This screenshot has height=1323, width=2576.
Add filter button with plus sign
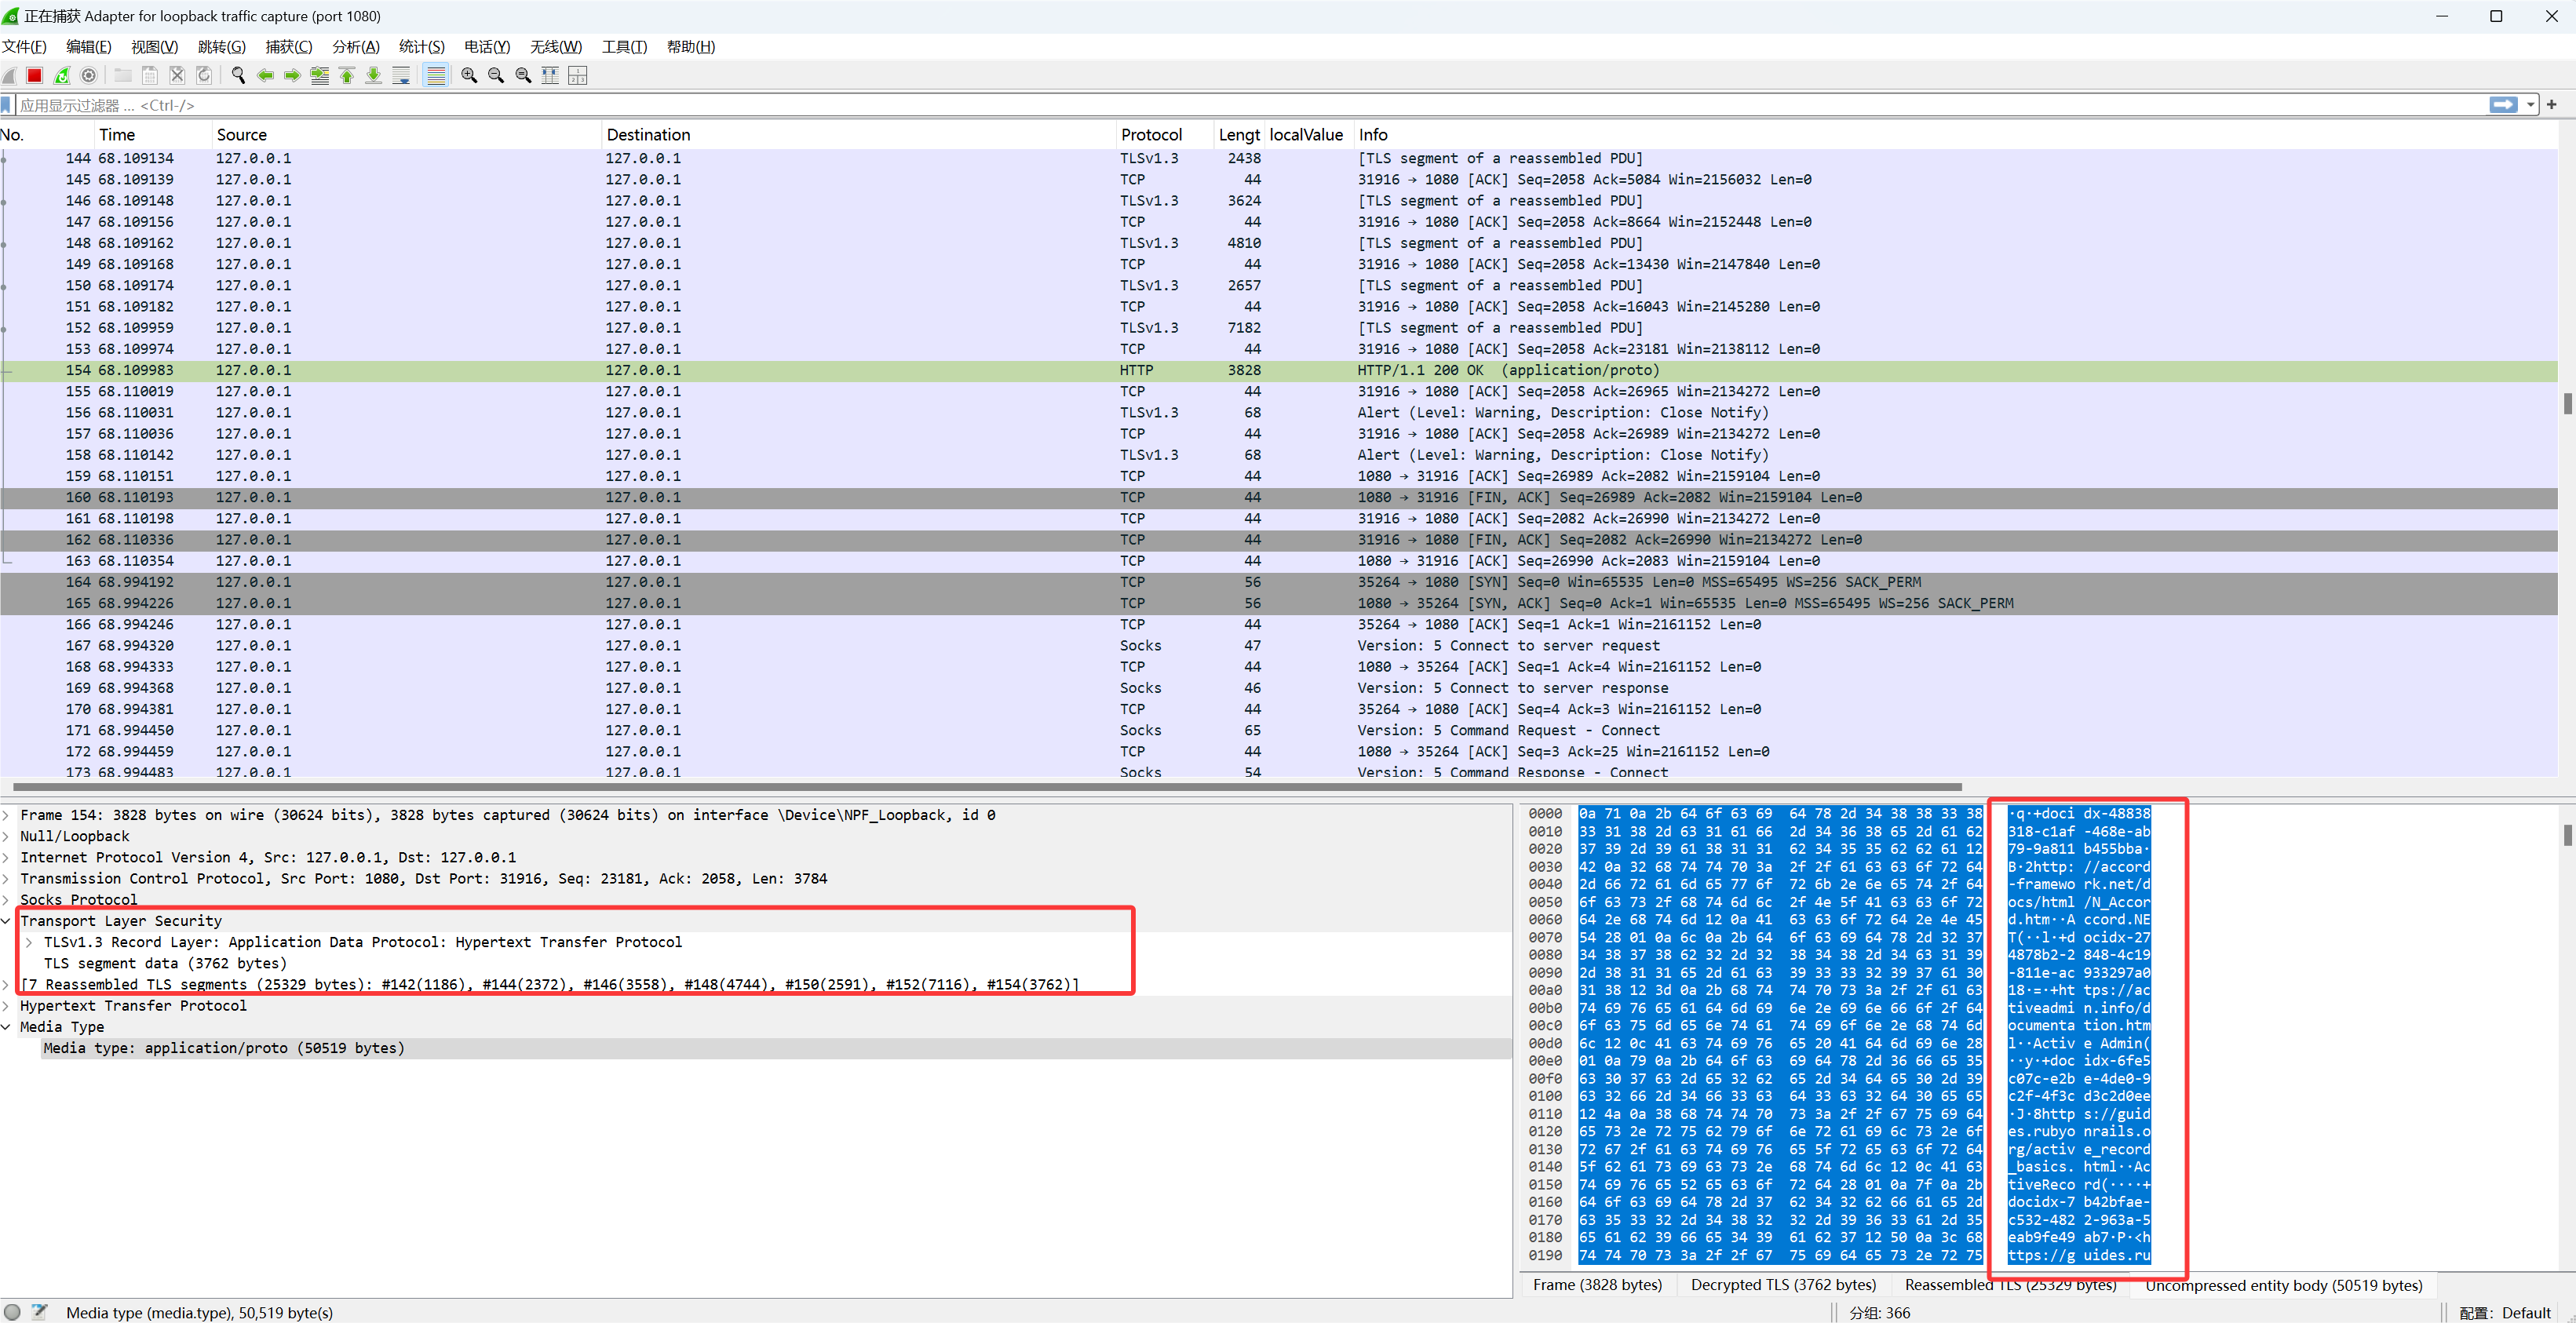[2551, 105]
